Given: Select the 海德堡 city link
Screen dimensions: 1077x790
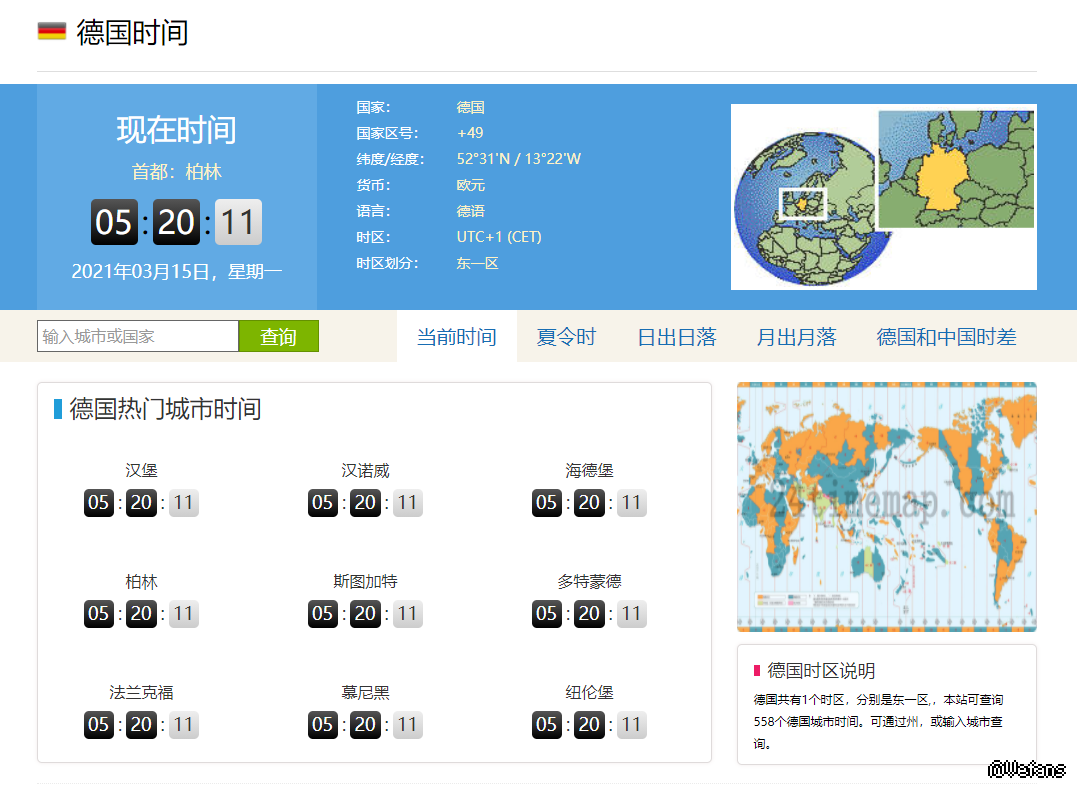Looking at the screenshot, I should click(589, 470).
